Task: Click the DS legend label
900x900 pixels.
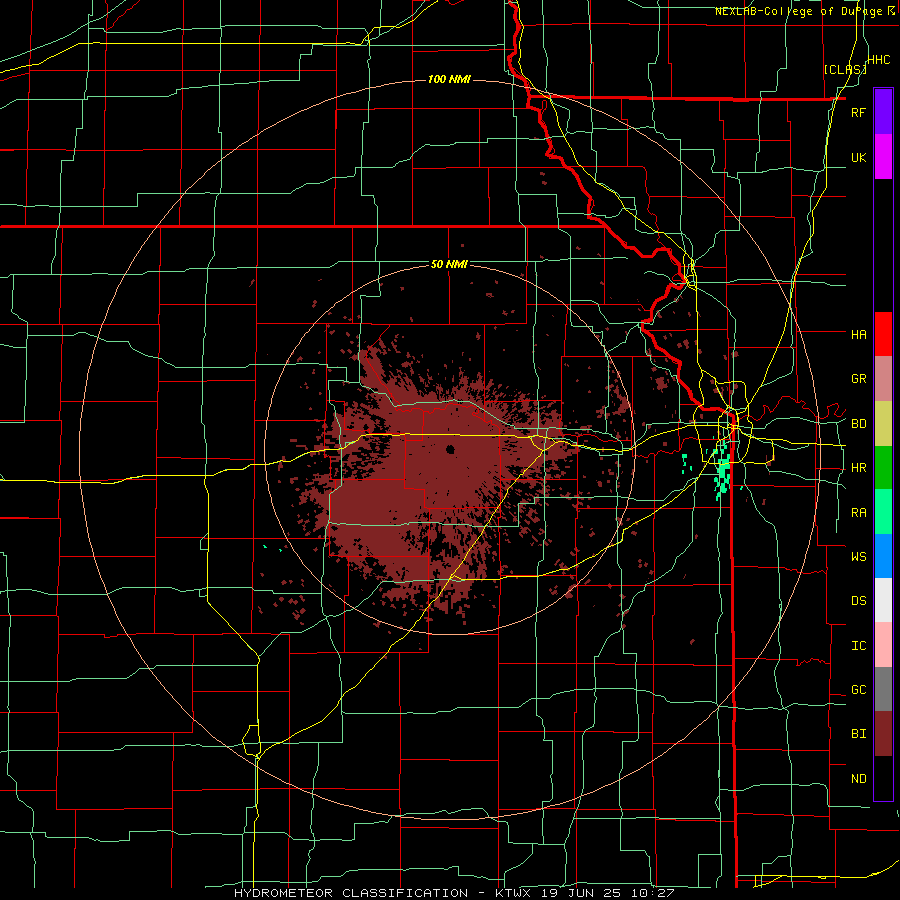Action: [x=858, y=600]
